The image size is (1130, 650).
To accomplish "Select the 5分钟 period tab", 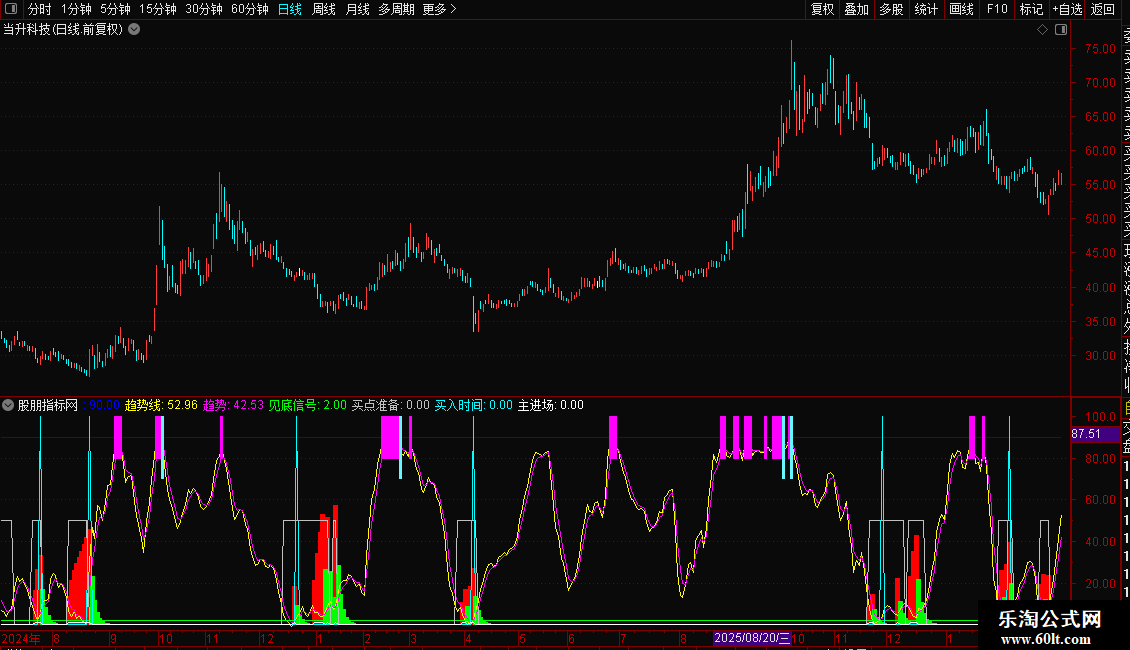I will (x=115, y=9).
